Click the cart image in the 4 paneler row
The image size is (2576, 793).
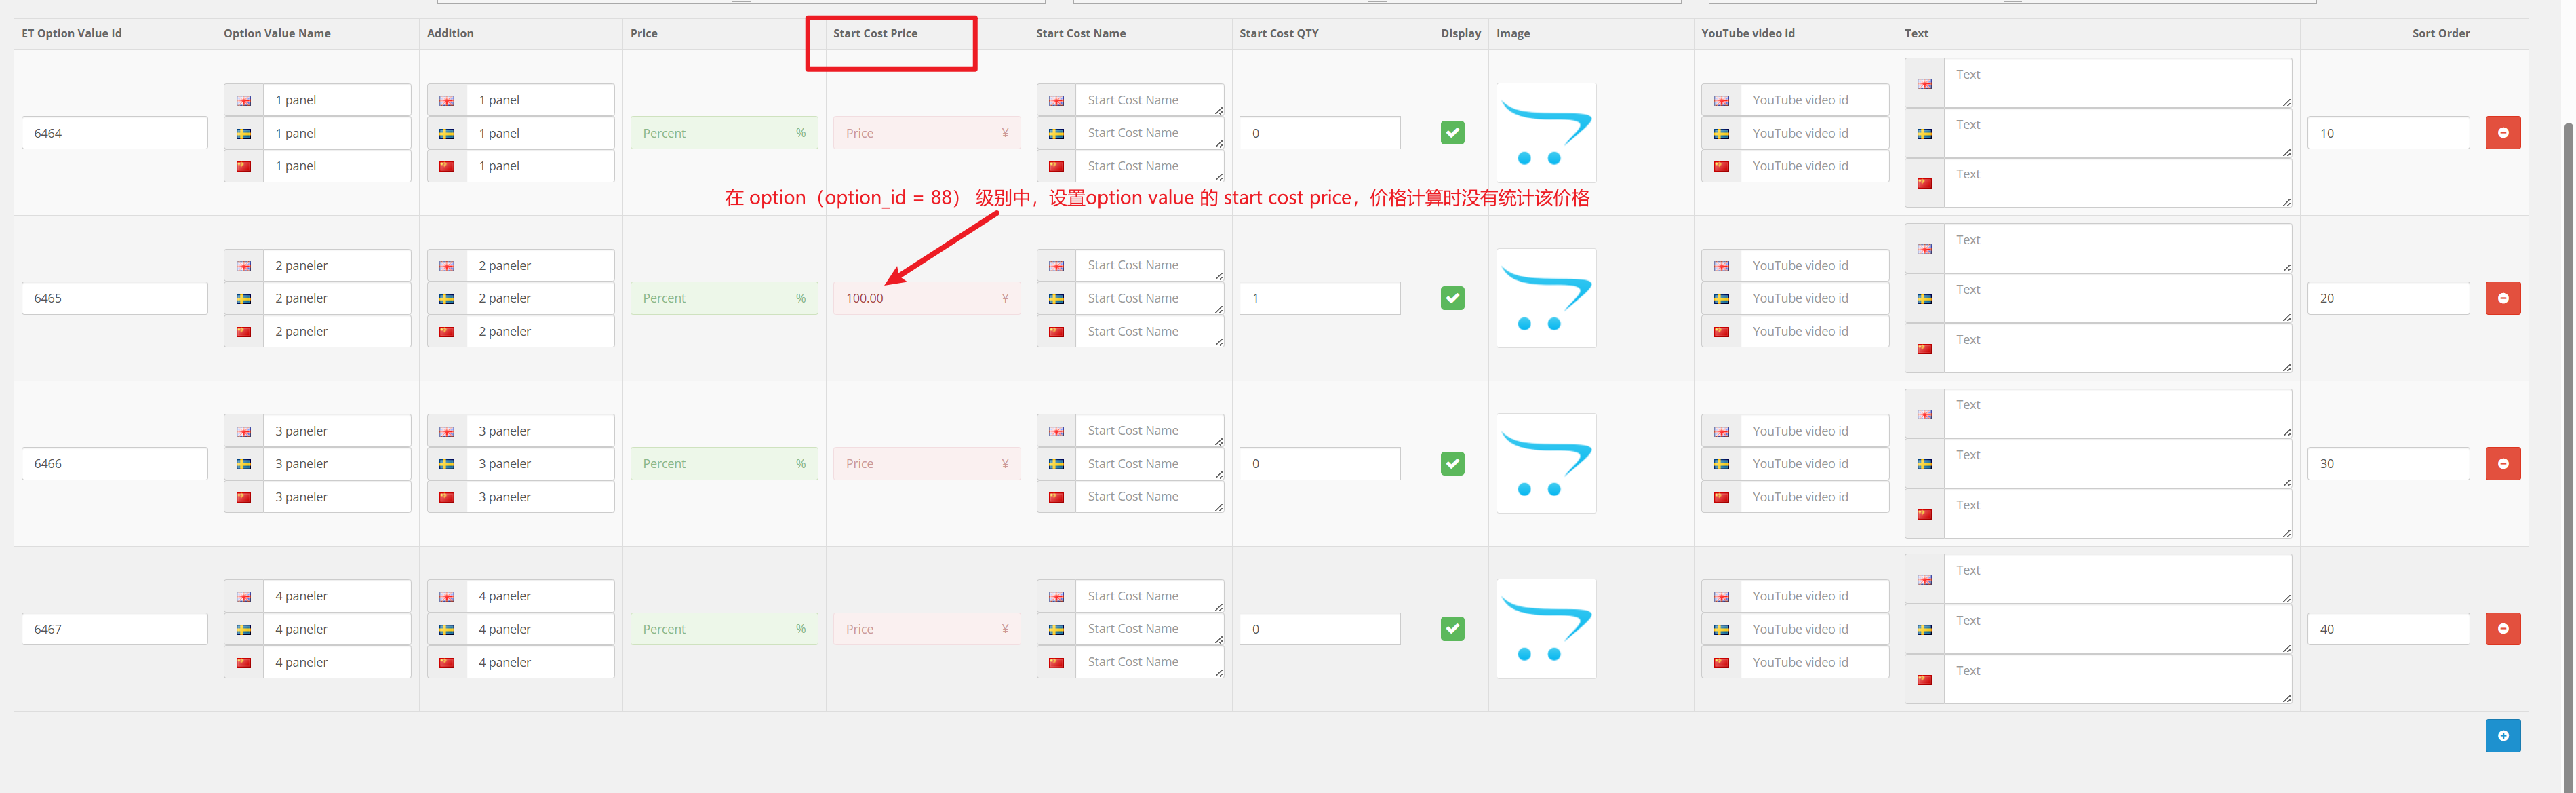click(1546, 629)
